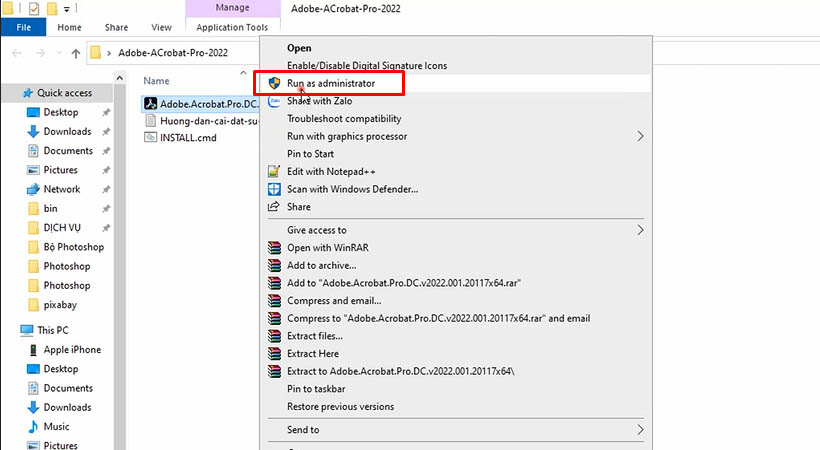The height and width of the screenshot is (450, 820).
Task: Click the Share arrow icon in context menu
Action: click(x=274, y=207)
